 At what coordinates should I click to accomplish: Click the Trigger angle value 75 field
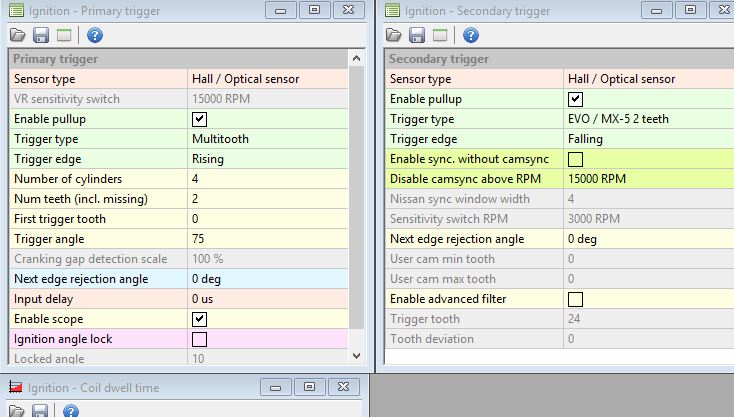[267, 239]
